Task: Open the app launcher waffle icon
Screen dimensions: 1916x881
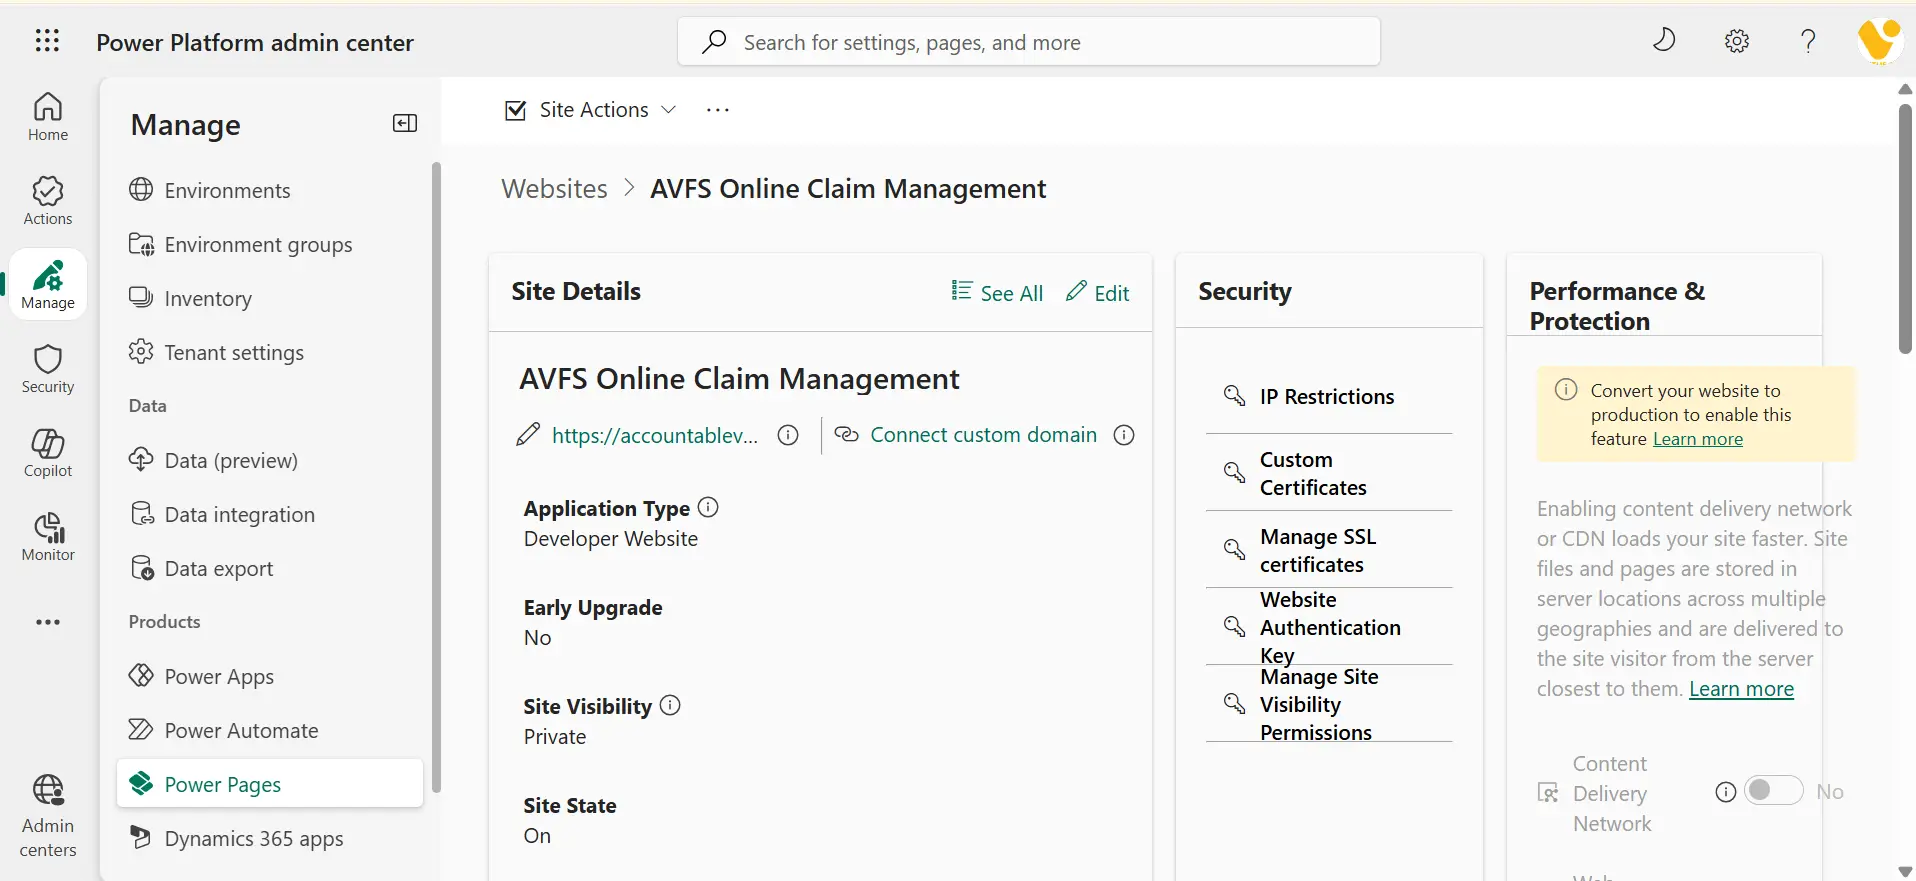Action: [x=47, y=41]
